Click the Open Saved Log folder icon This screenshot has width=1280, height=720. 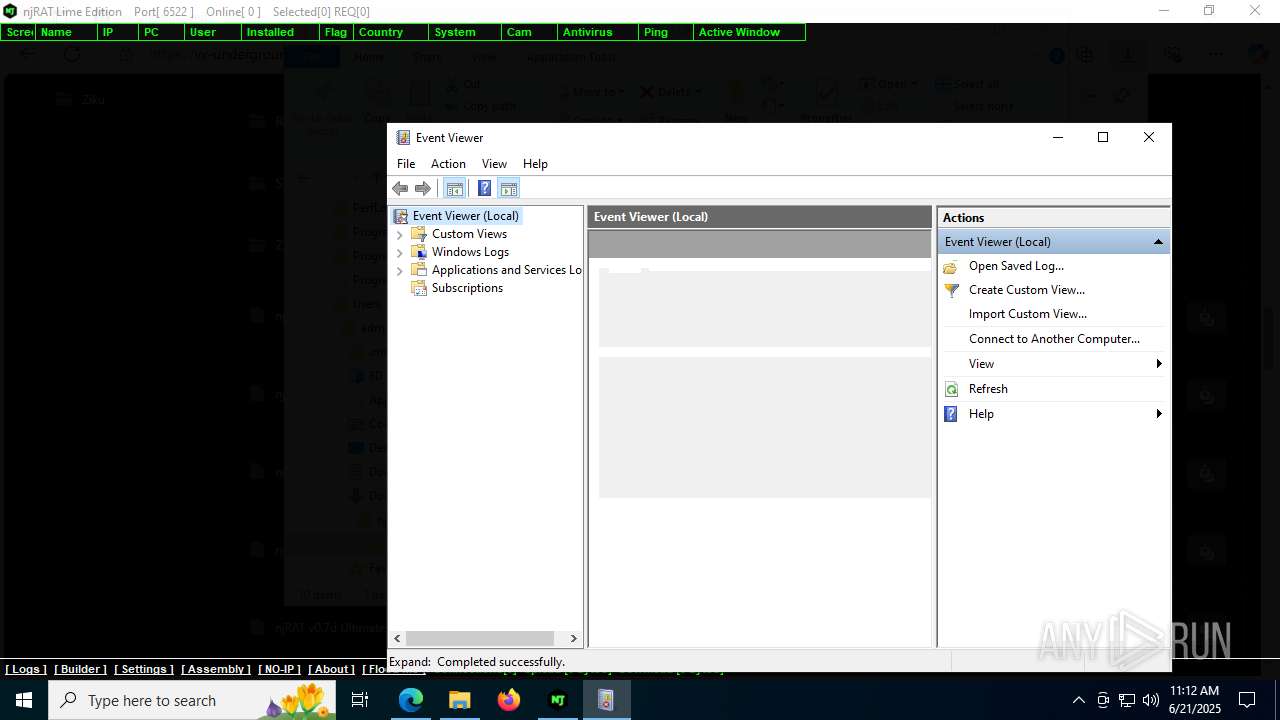951,266
